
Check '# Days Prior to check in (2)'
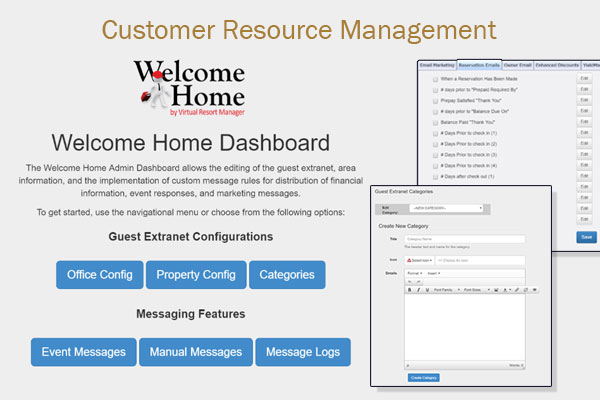click(435, 144)
